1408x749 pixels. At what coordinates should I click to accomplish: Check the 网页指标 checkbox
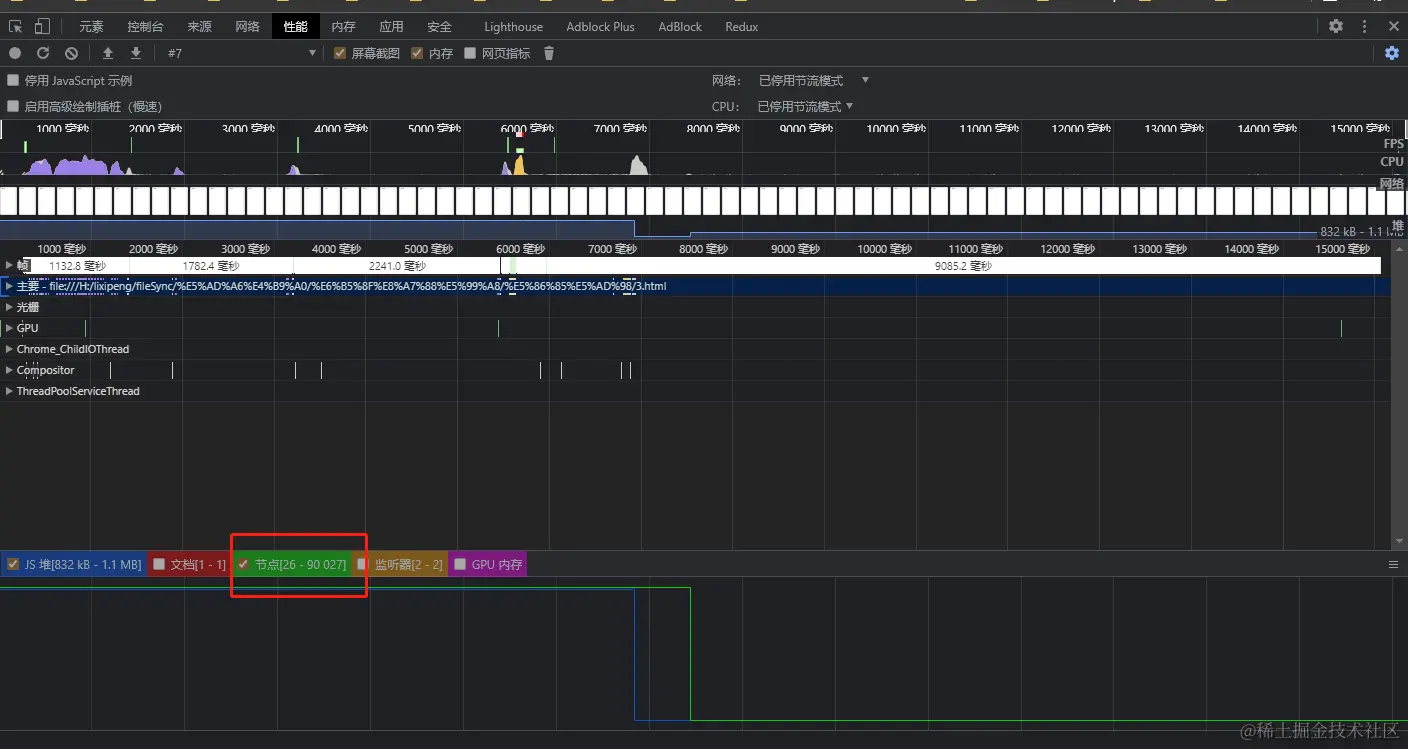470,53
